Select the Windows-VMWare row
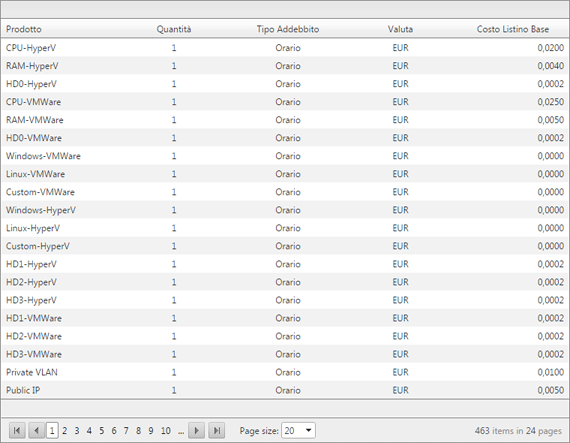 [x=285, y=156]
